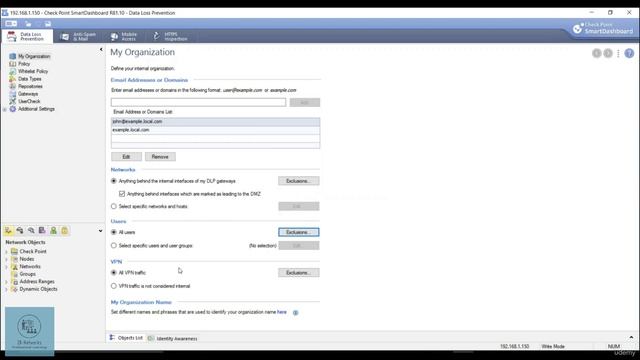Image resolution: width=640 pixels, height=360 pixels.
Task: Click the open policy folder icon
Action: pos(28,24)
